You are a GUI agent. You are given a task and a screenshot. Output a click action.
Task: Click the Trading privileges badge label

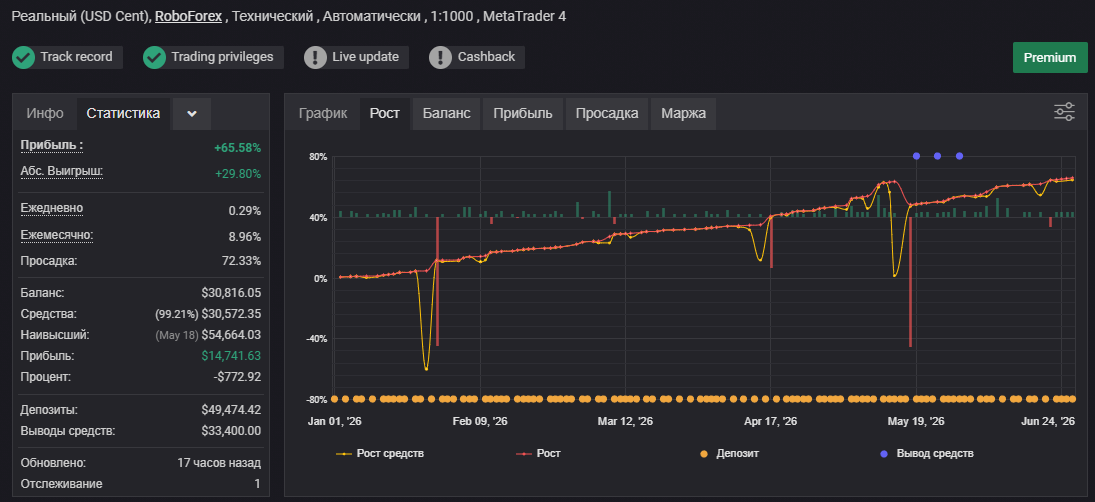coord(222,57)
